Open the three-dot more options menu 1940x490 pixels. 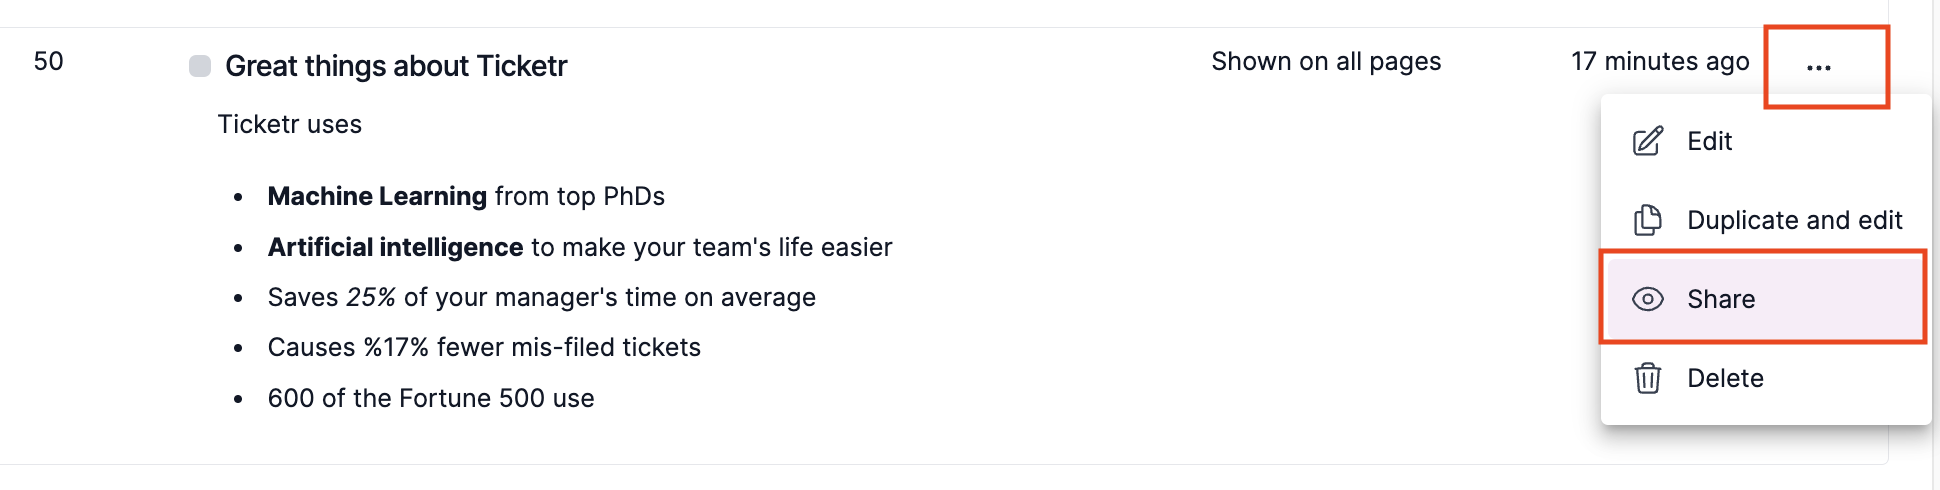[1819, 67]
